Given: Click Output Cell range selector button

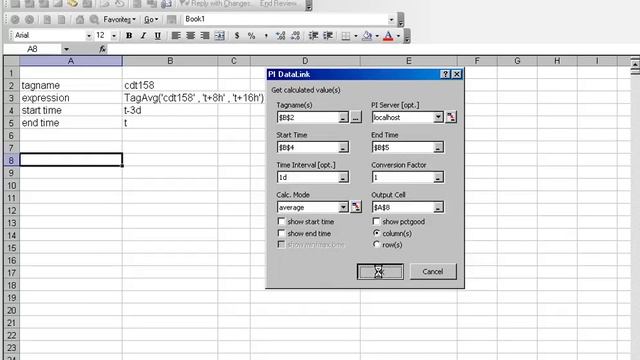Looking at the screenshot, I should click(438, 207).
